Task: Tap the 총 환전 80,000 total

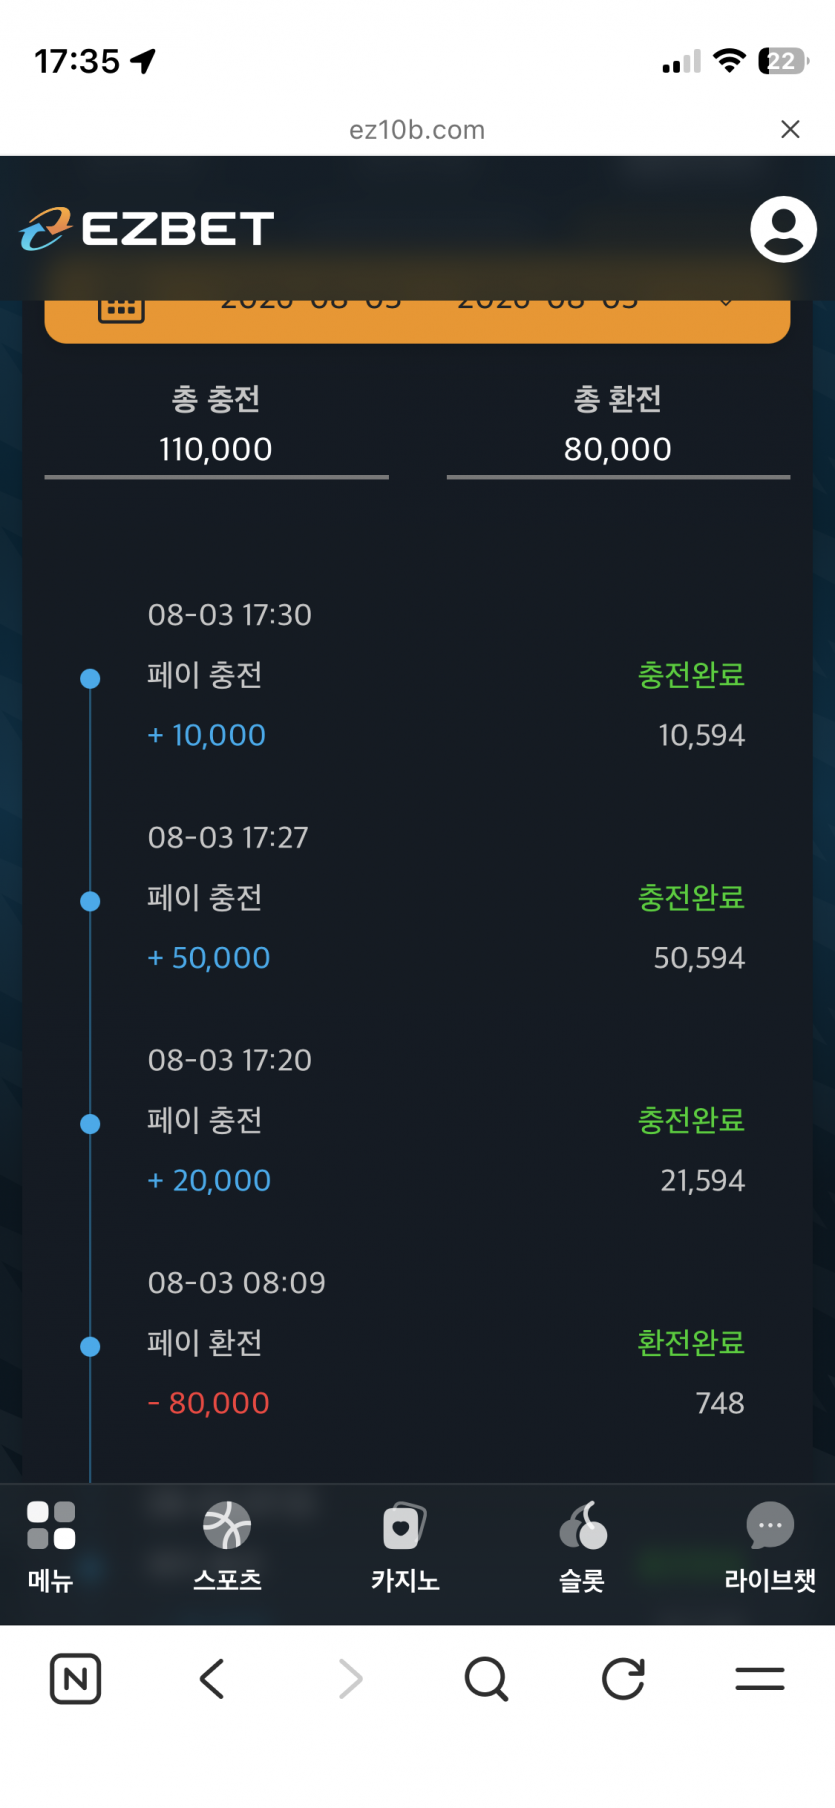Action: (x=618, y=425)
